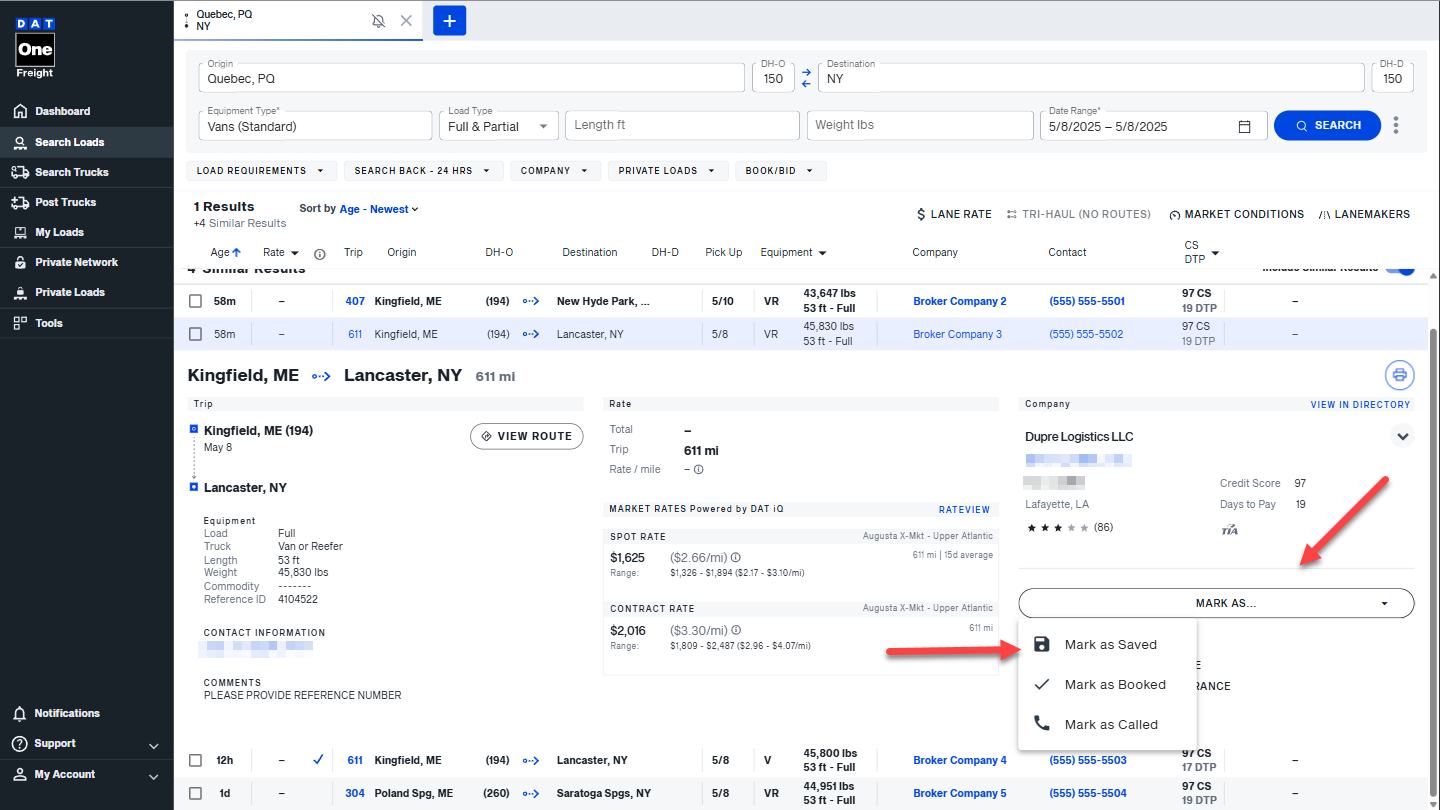The width and height of the screenshot is (1440, 810).
Task: Click the muted bell alert icon on tab
Action: 378,20
